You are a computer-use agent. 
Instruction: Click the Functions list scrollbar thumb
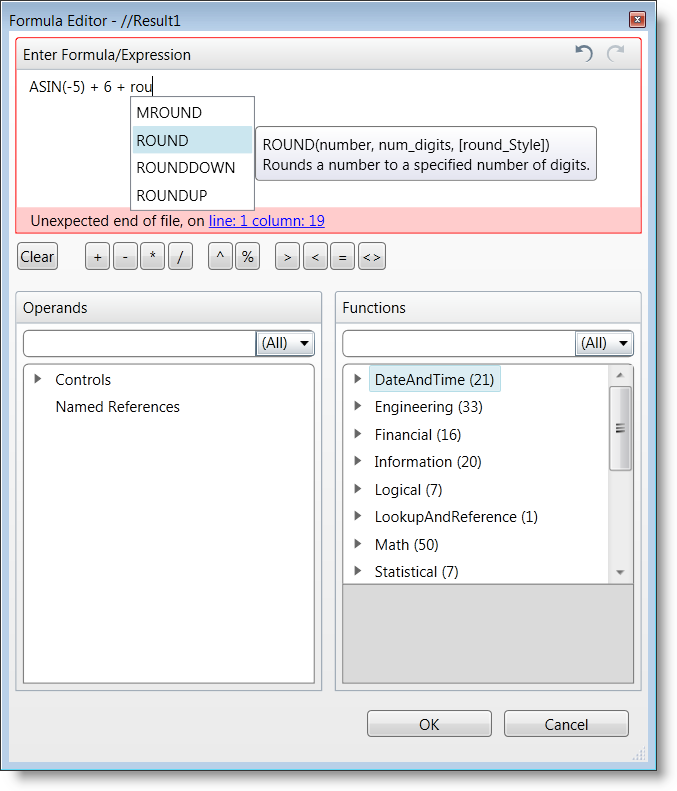(620, 428)
